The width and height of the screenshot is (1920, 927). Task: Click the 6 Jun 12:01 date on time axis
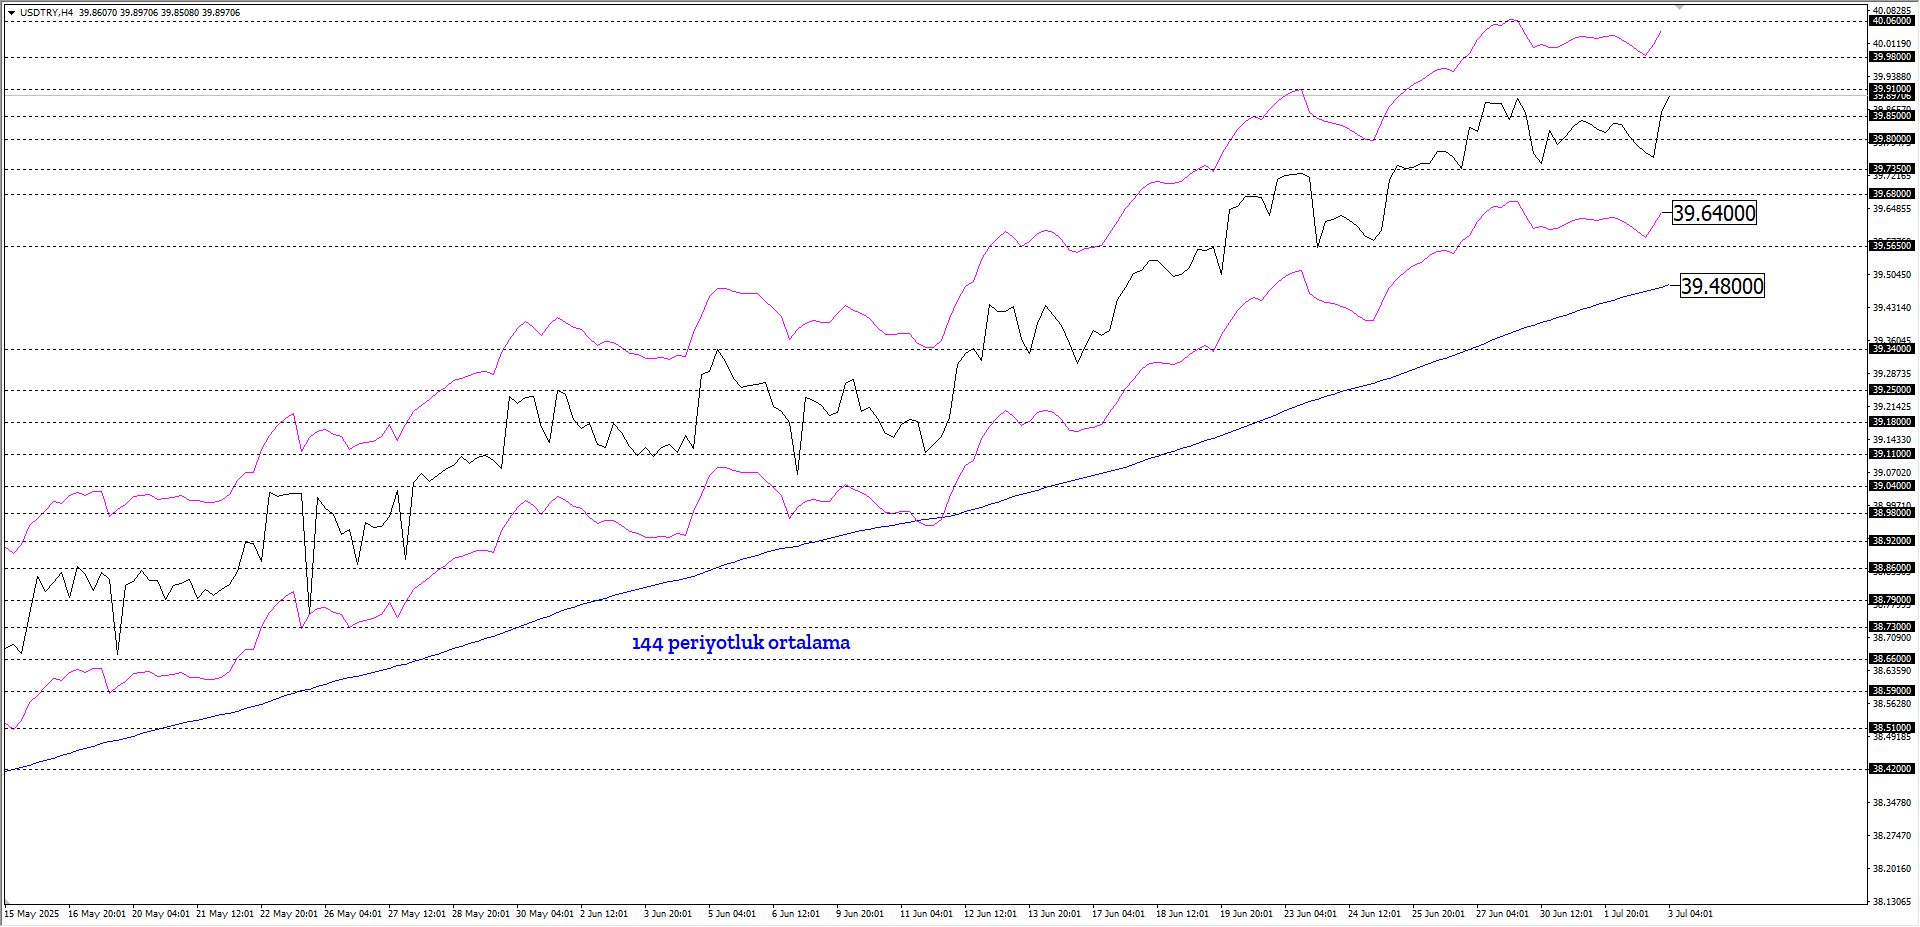796,914
